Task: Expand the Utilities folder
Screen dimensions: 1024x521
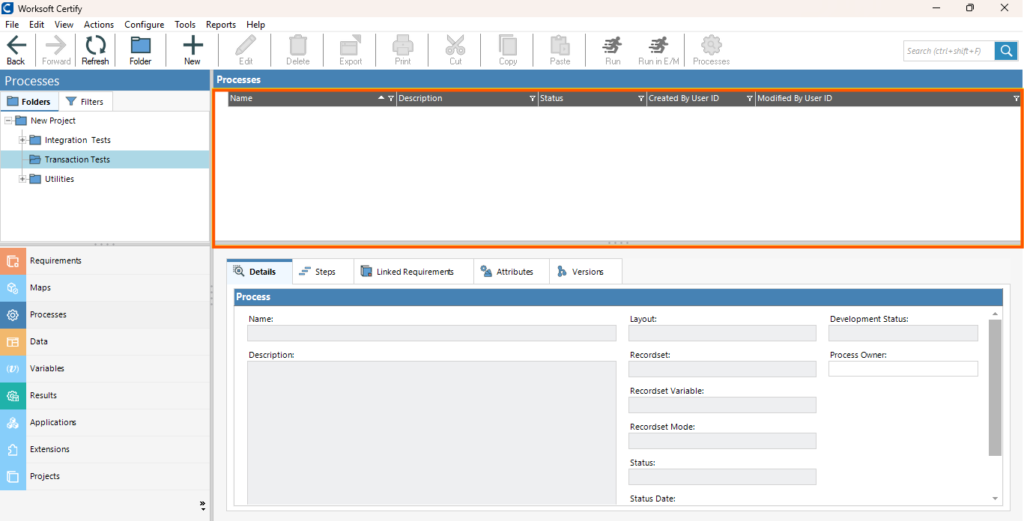Action: 23,179
